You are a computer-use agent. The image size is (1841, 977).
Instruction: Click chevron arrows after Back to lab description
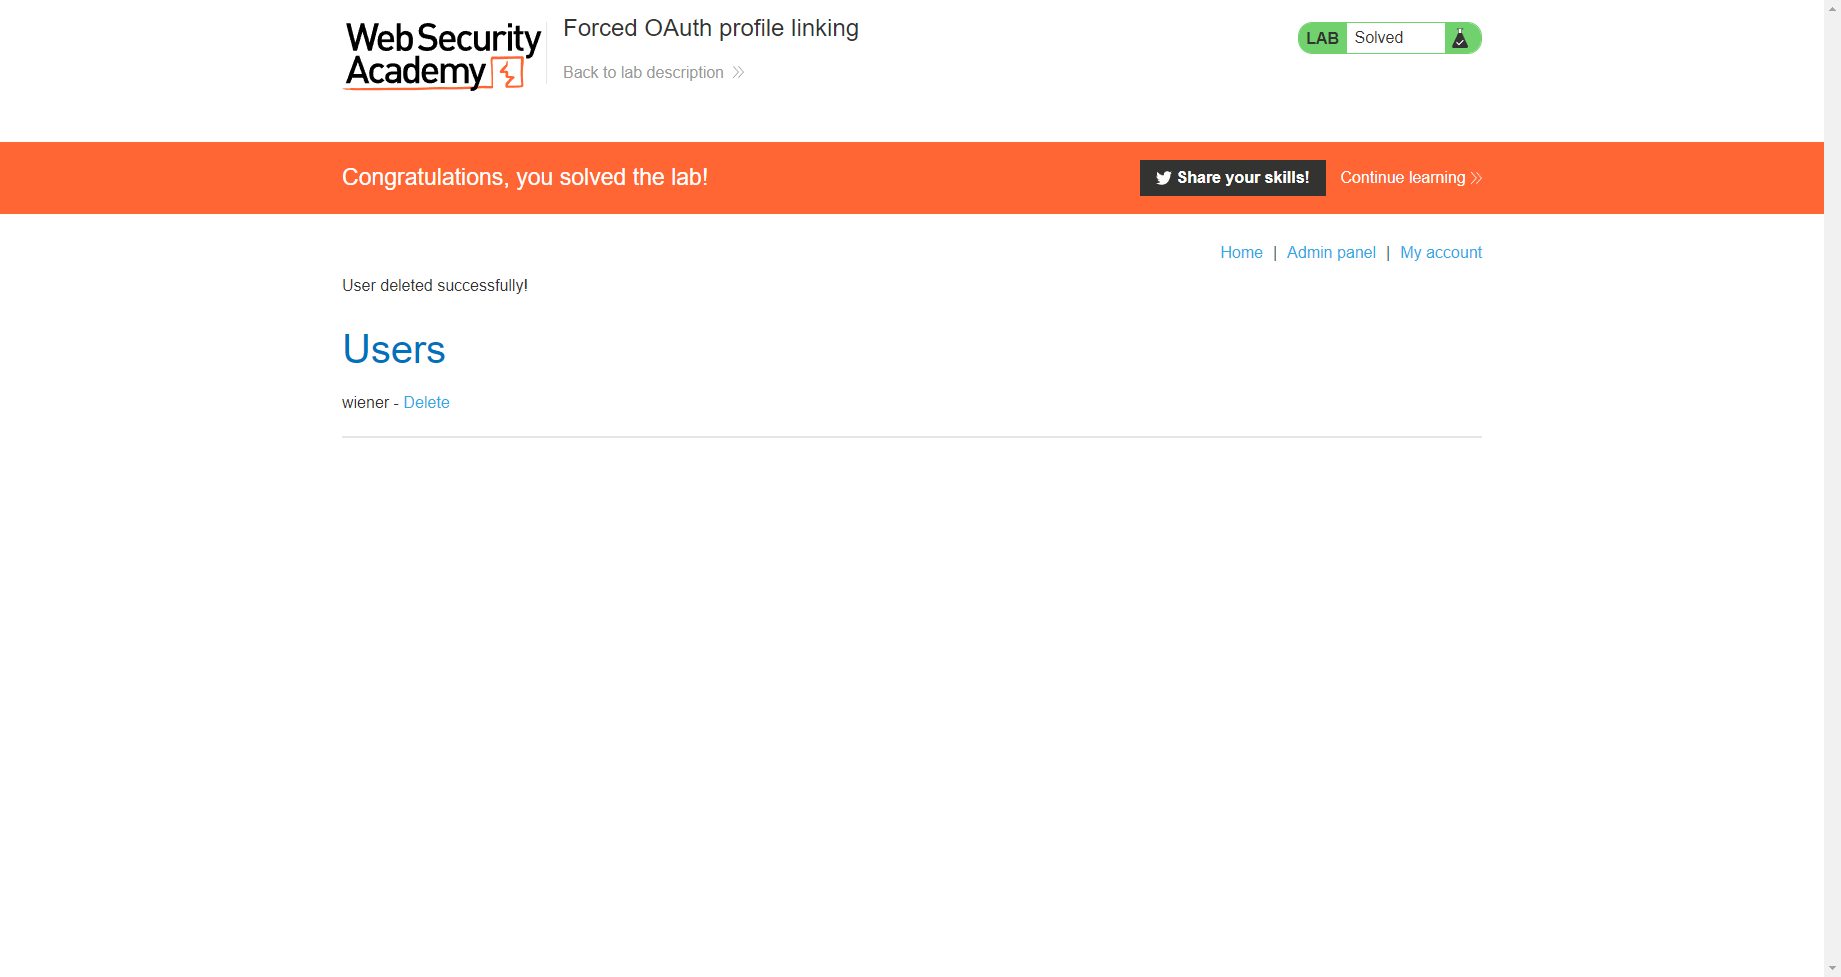coord(737,72)
